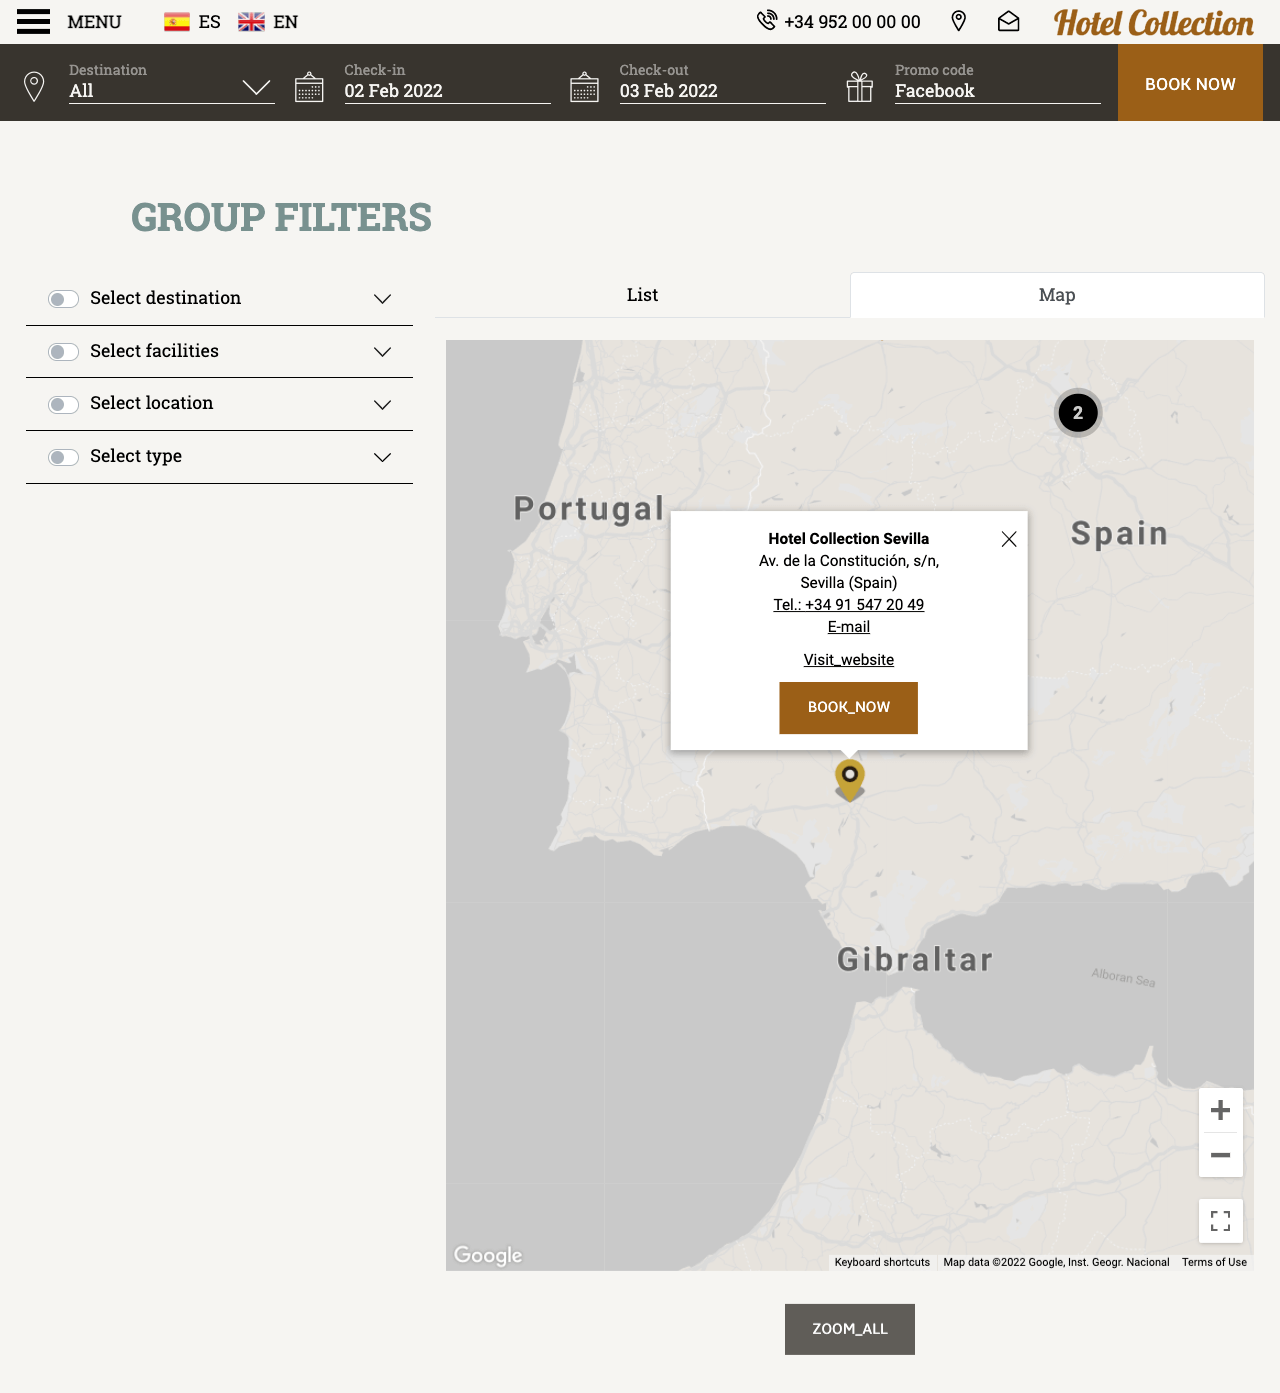Click the destination pin icon in the booking bar
The height and width of the screenshot is (1393, 1280).
click(x=34, y=86)
